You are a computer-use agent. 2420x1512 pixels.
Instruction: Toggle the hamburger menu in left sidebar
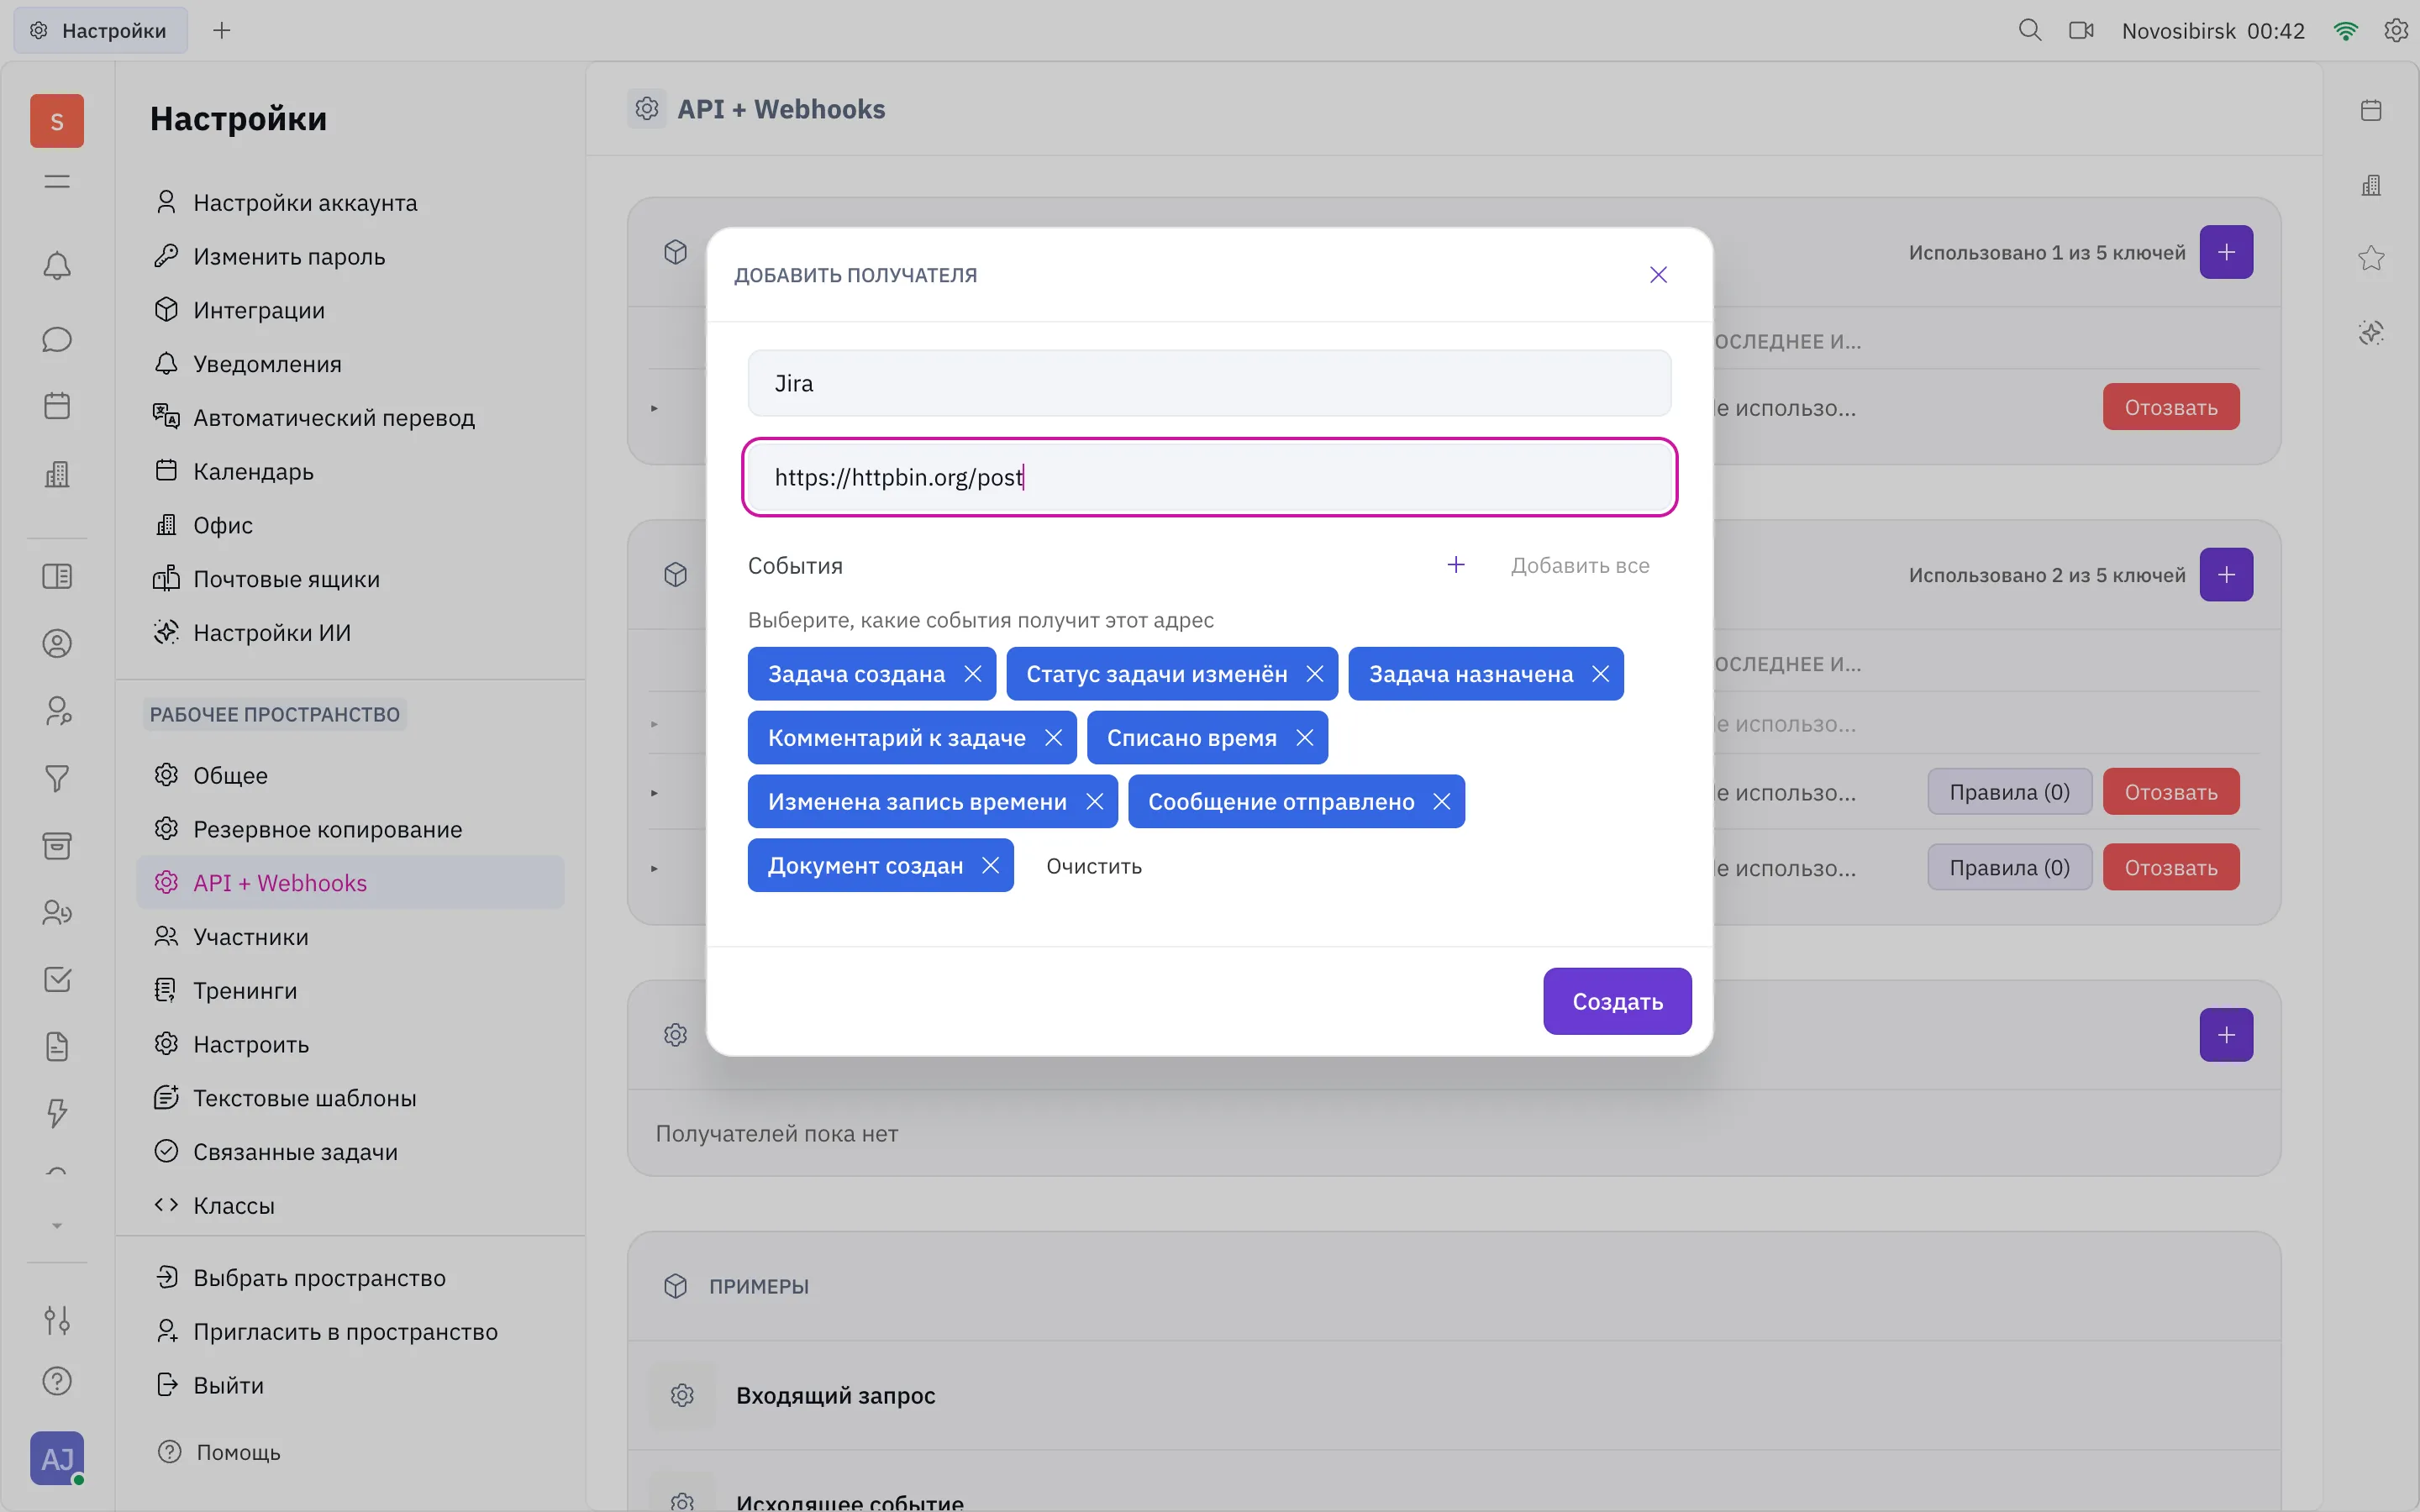click(57, 181)
